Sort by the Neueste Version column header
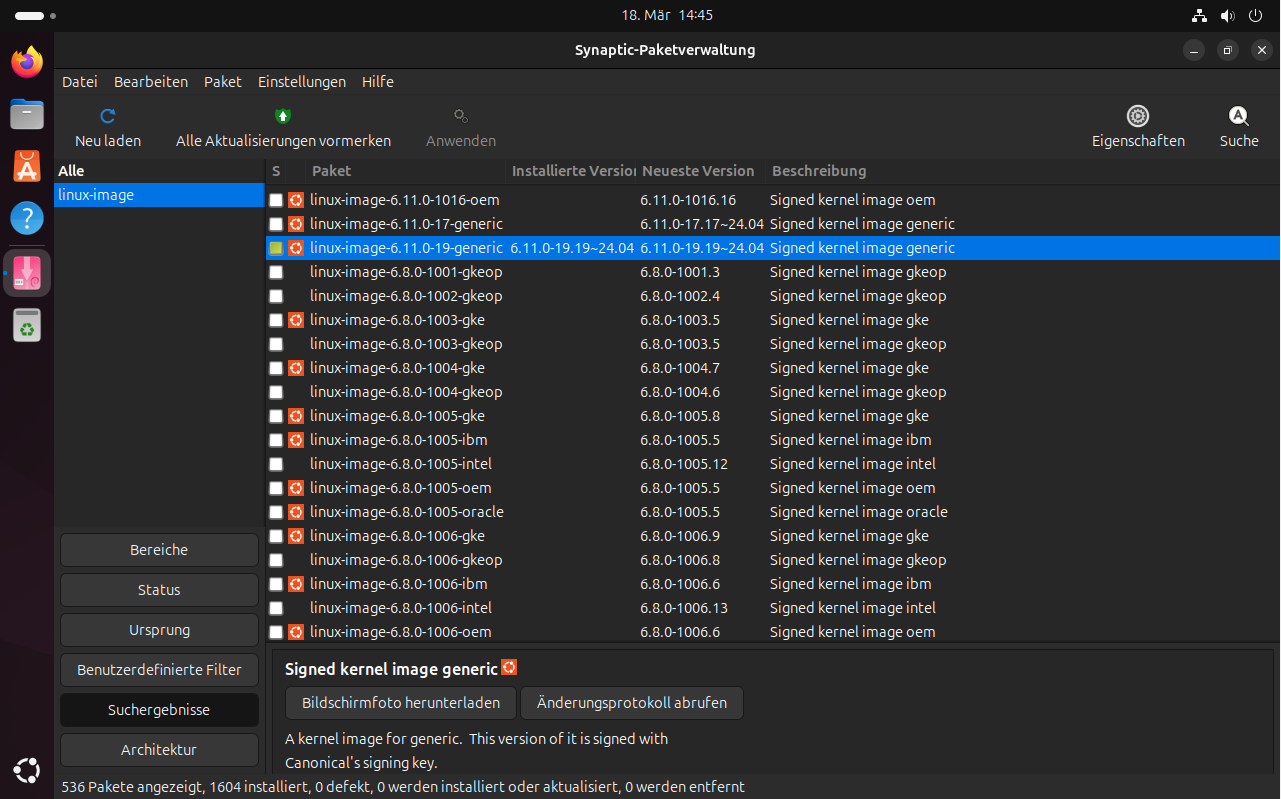1281x799 pixels. [698, 171]
